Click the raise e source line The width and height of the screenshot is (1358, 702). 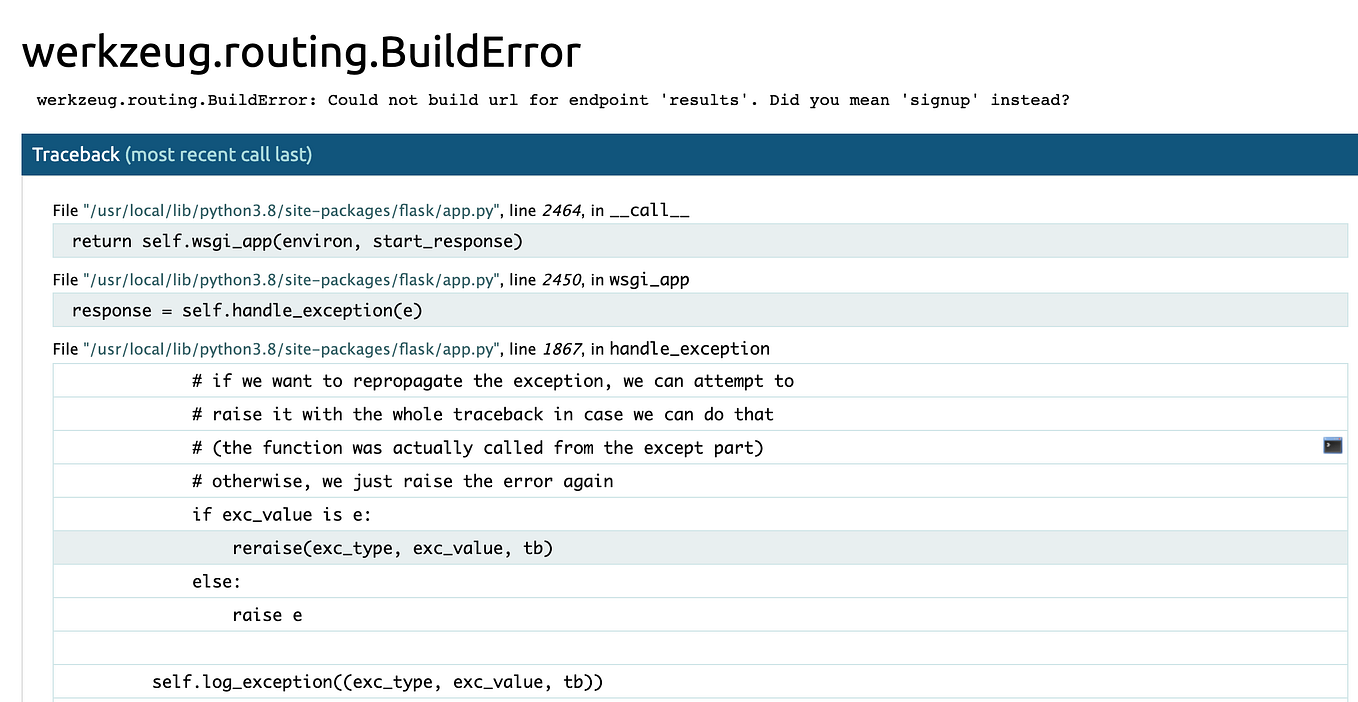[x=267, y=614]
